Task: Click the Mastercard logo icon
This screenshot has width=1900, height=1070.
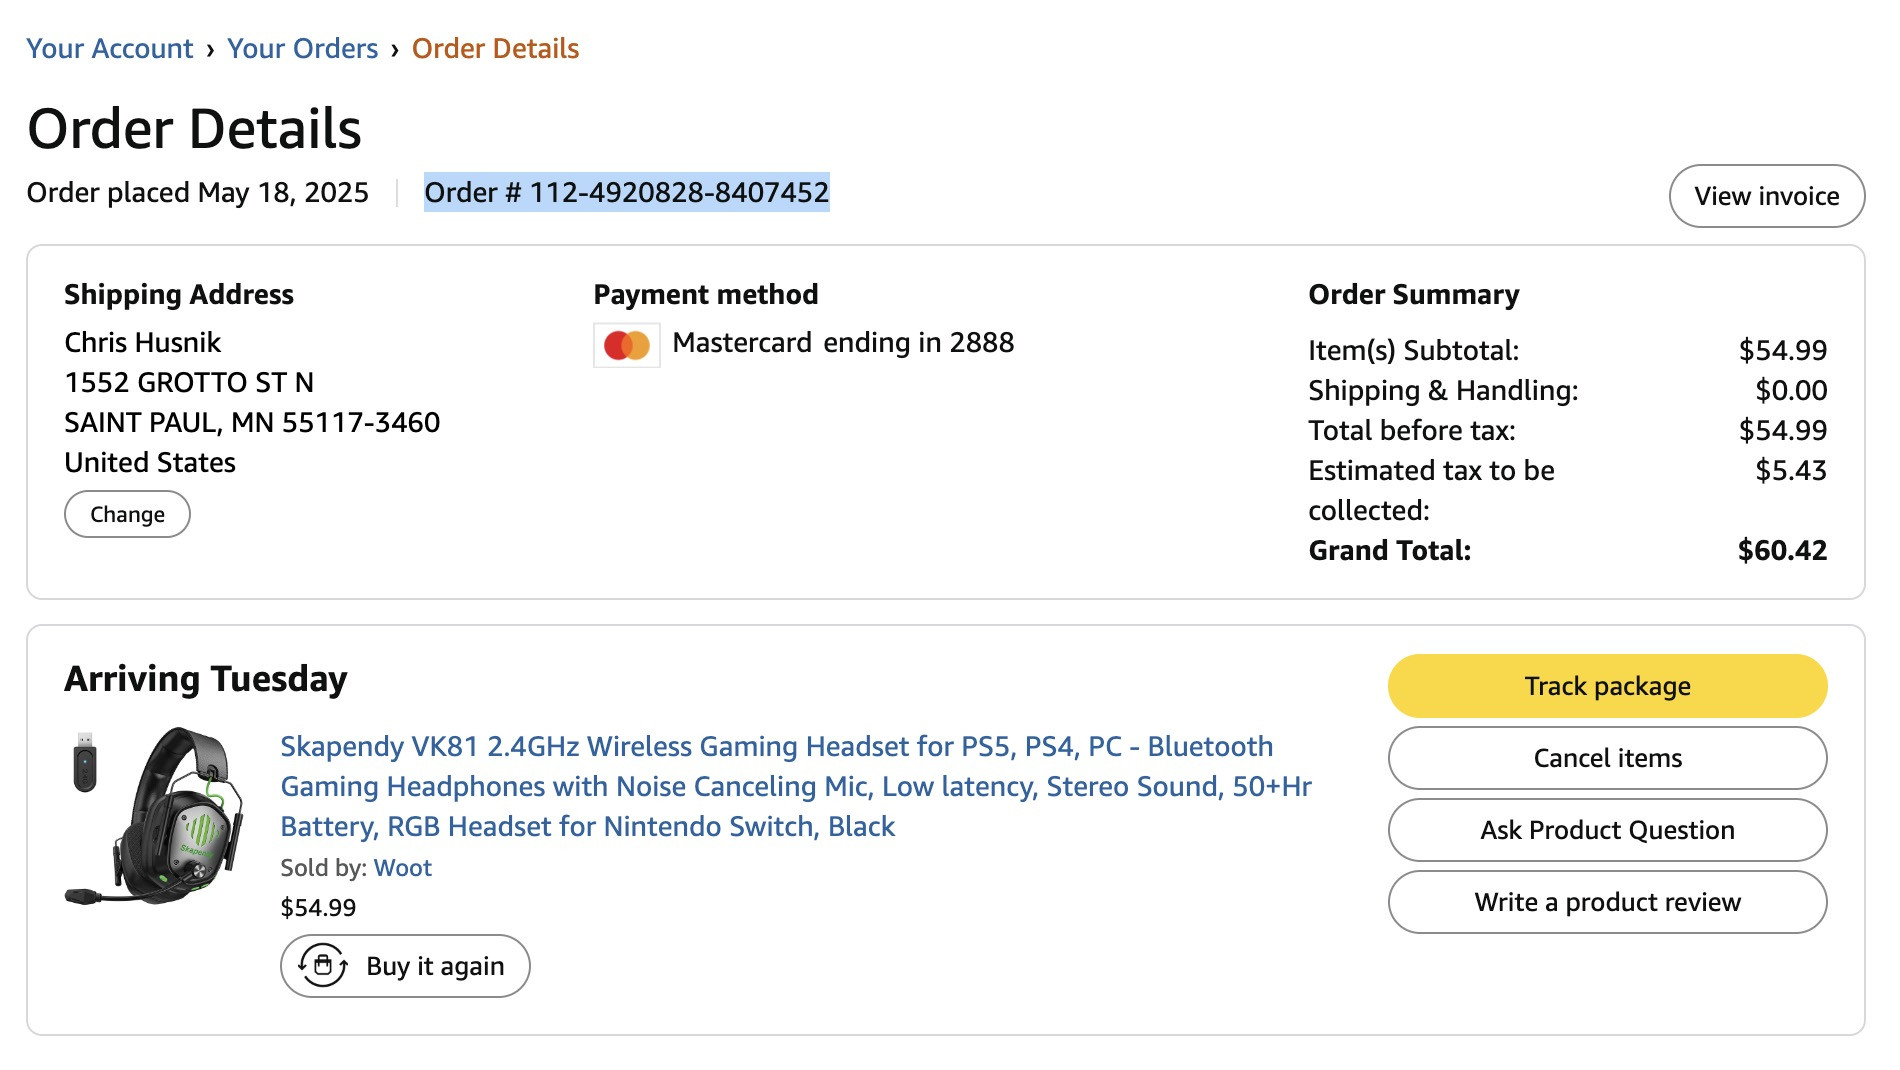Action: [627, 345]
